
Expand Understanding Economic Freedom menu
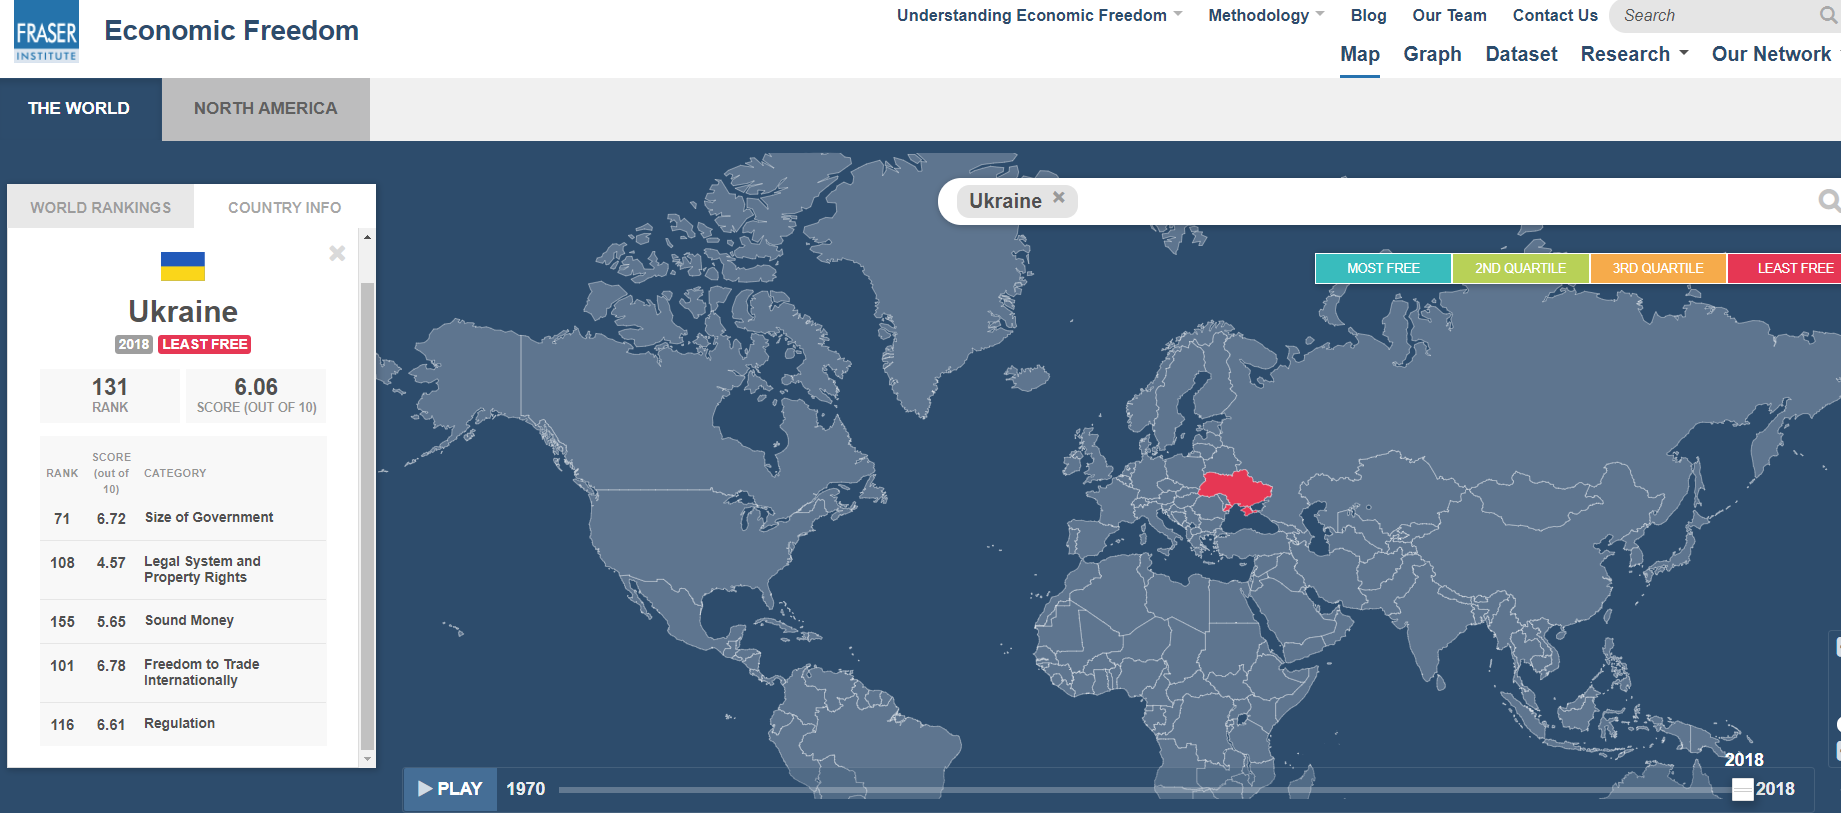coord(1039,15)
